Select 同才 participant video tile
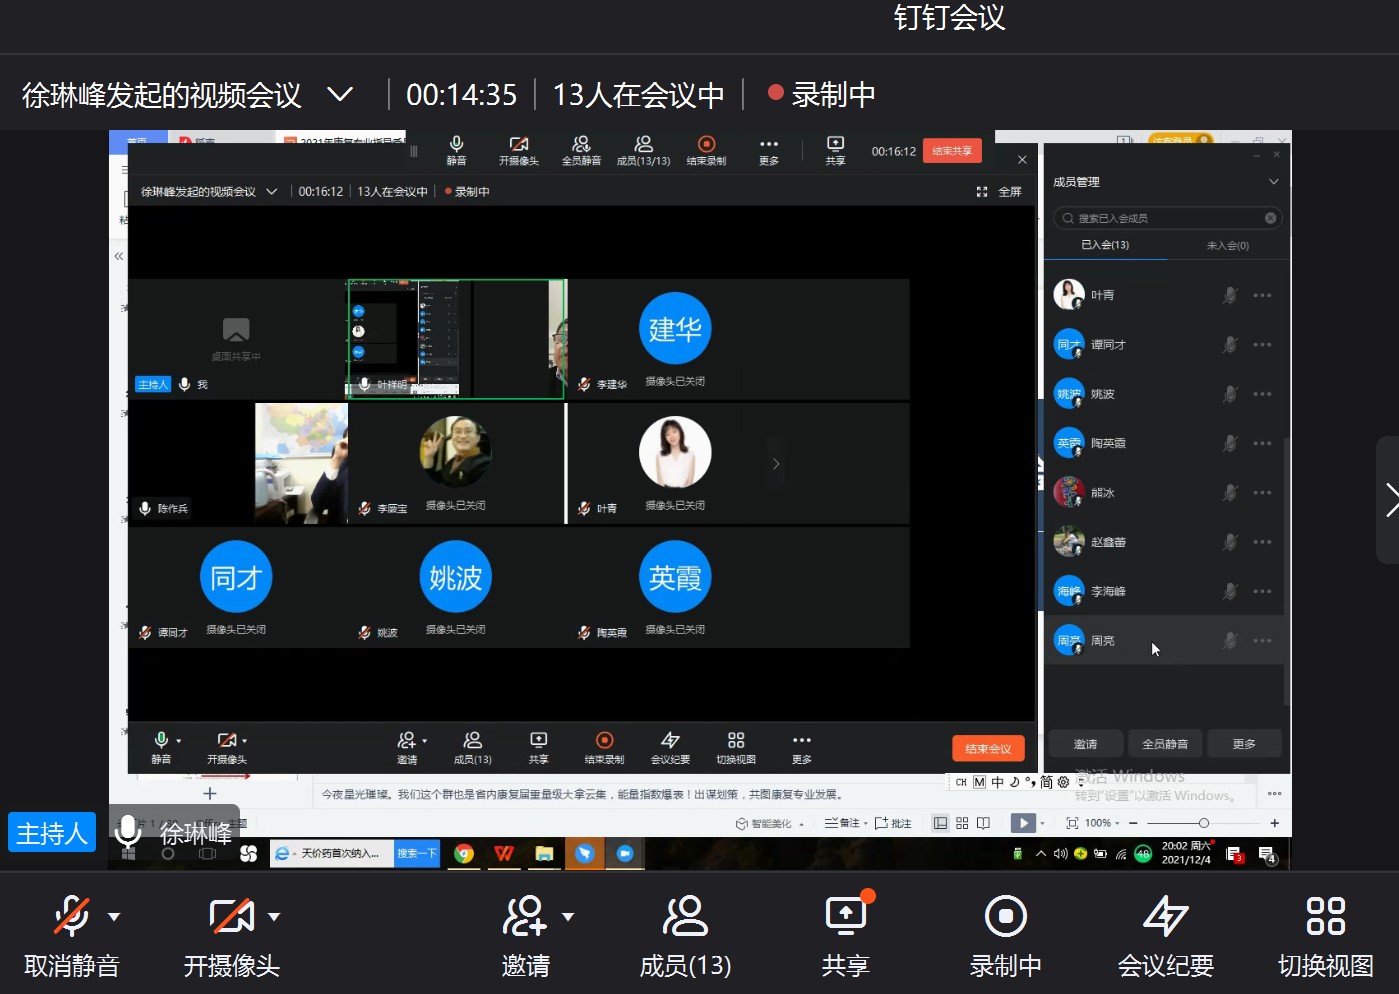Viewport: 1399px width, 994px height. point(236,588)
